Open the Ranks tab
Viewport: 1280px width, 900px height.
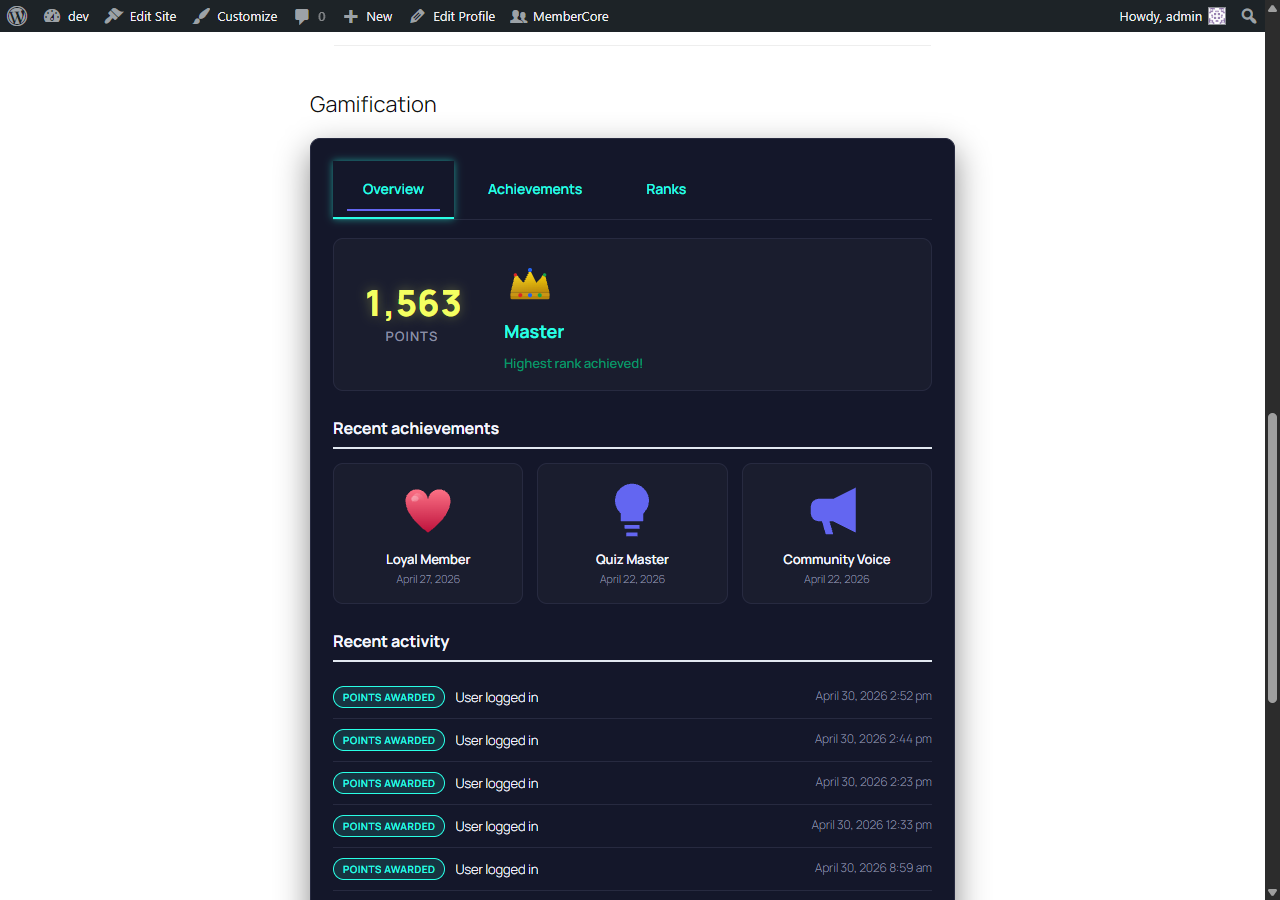point(666,189)
